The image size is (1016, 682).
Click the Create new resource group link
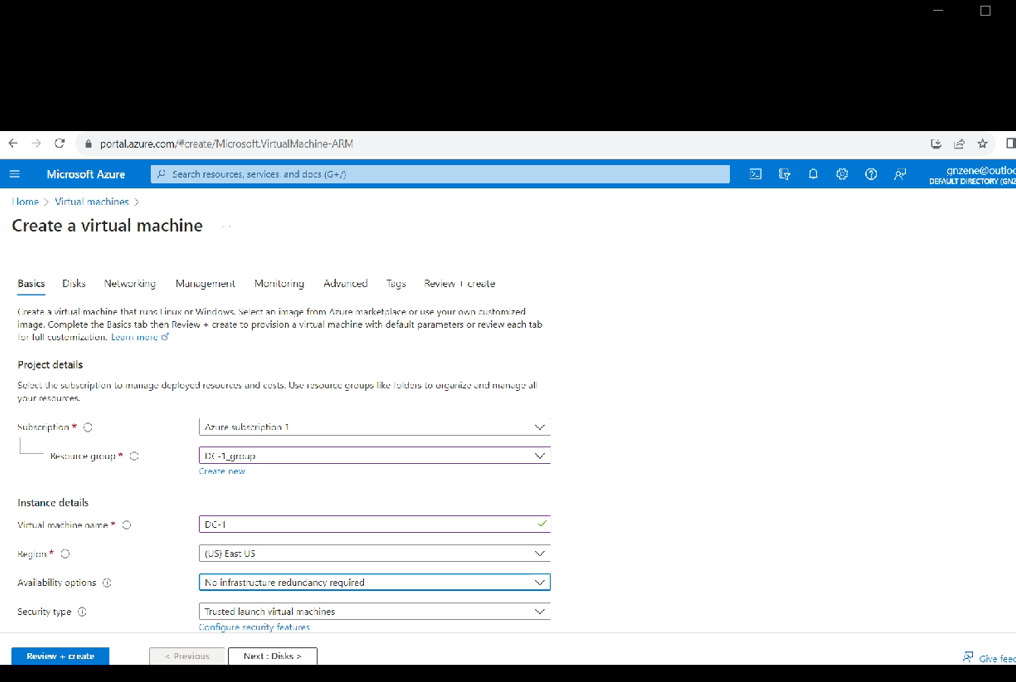[222, 470]
